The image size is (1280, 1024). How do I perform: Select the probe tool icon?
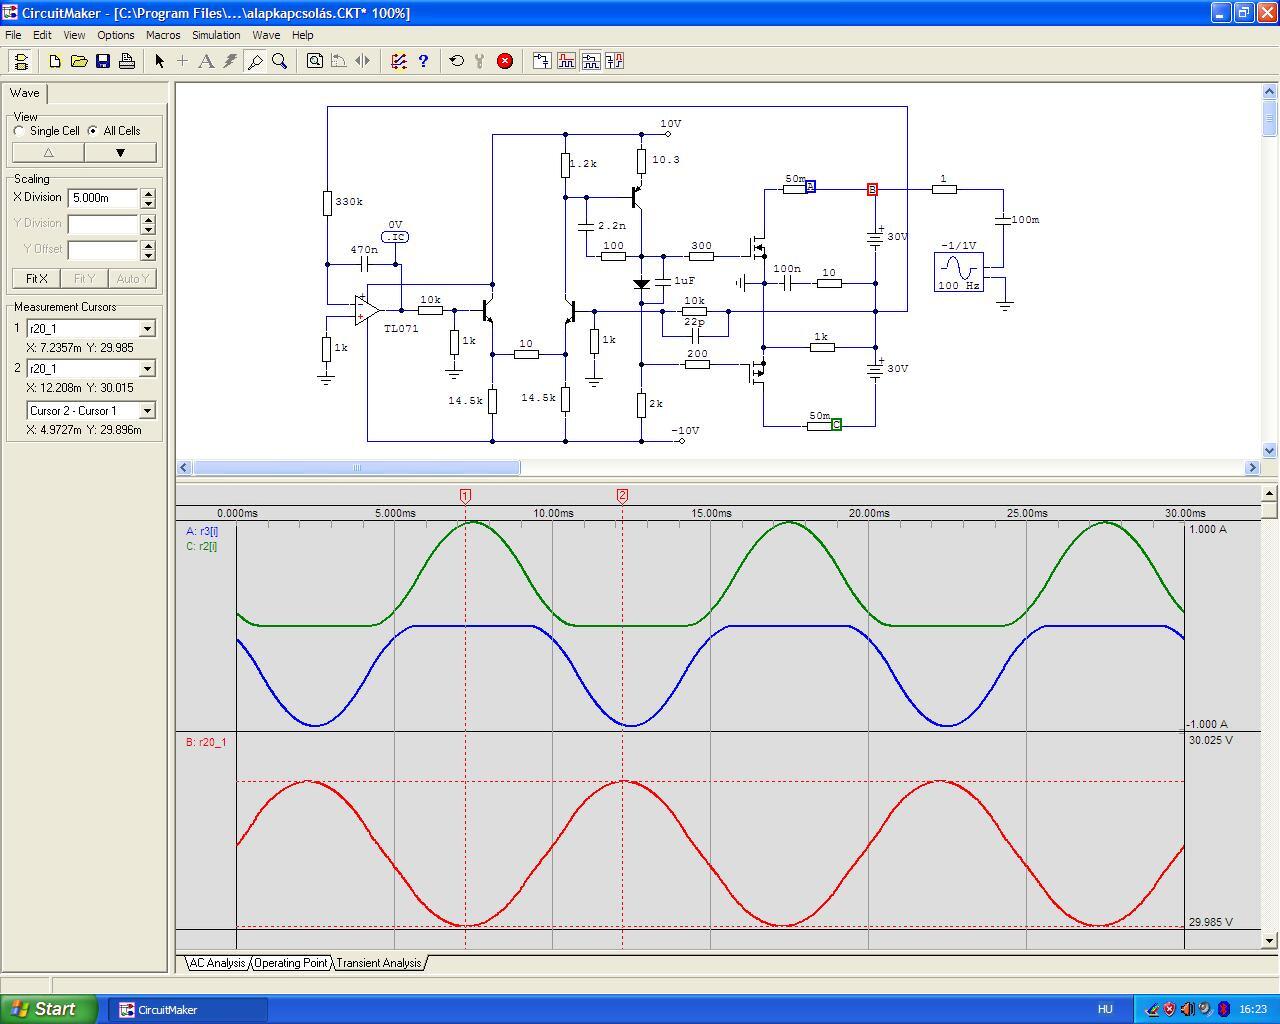(x=255, y=61)
